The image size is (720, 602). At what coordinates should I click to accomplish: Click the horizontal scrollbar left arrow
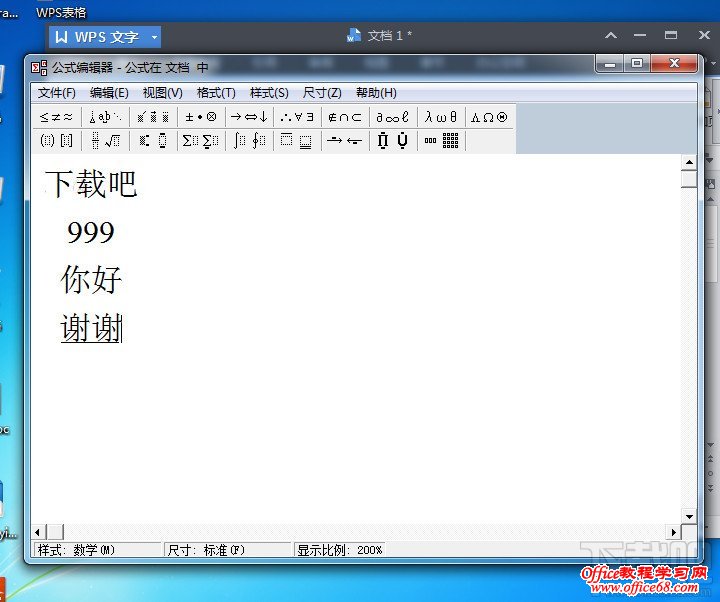pyautogui.click(x=39, y=531)
